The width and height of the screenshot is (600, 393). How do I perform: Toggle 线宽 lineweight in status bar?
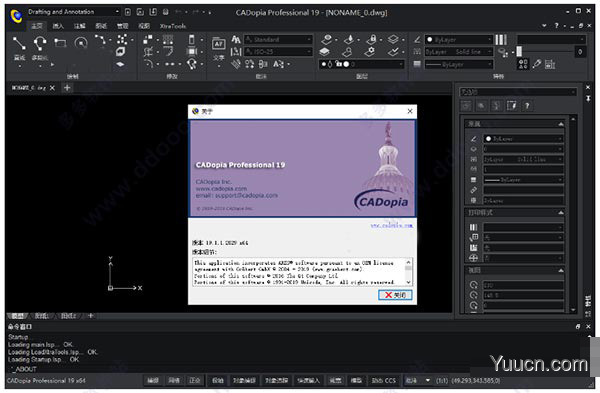click(x=336, y=380)
